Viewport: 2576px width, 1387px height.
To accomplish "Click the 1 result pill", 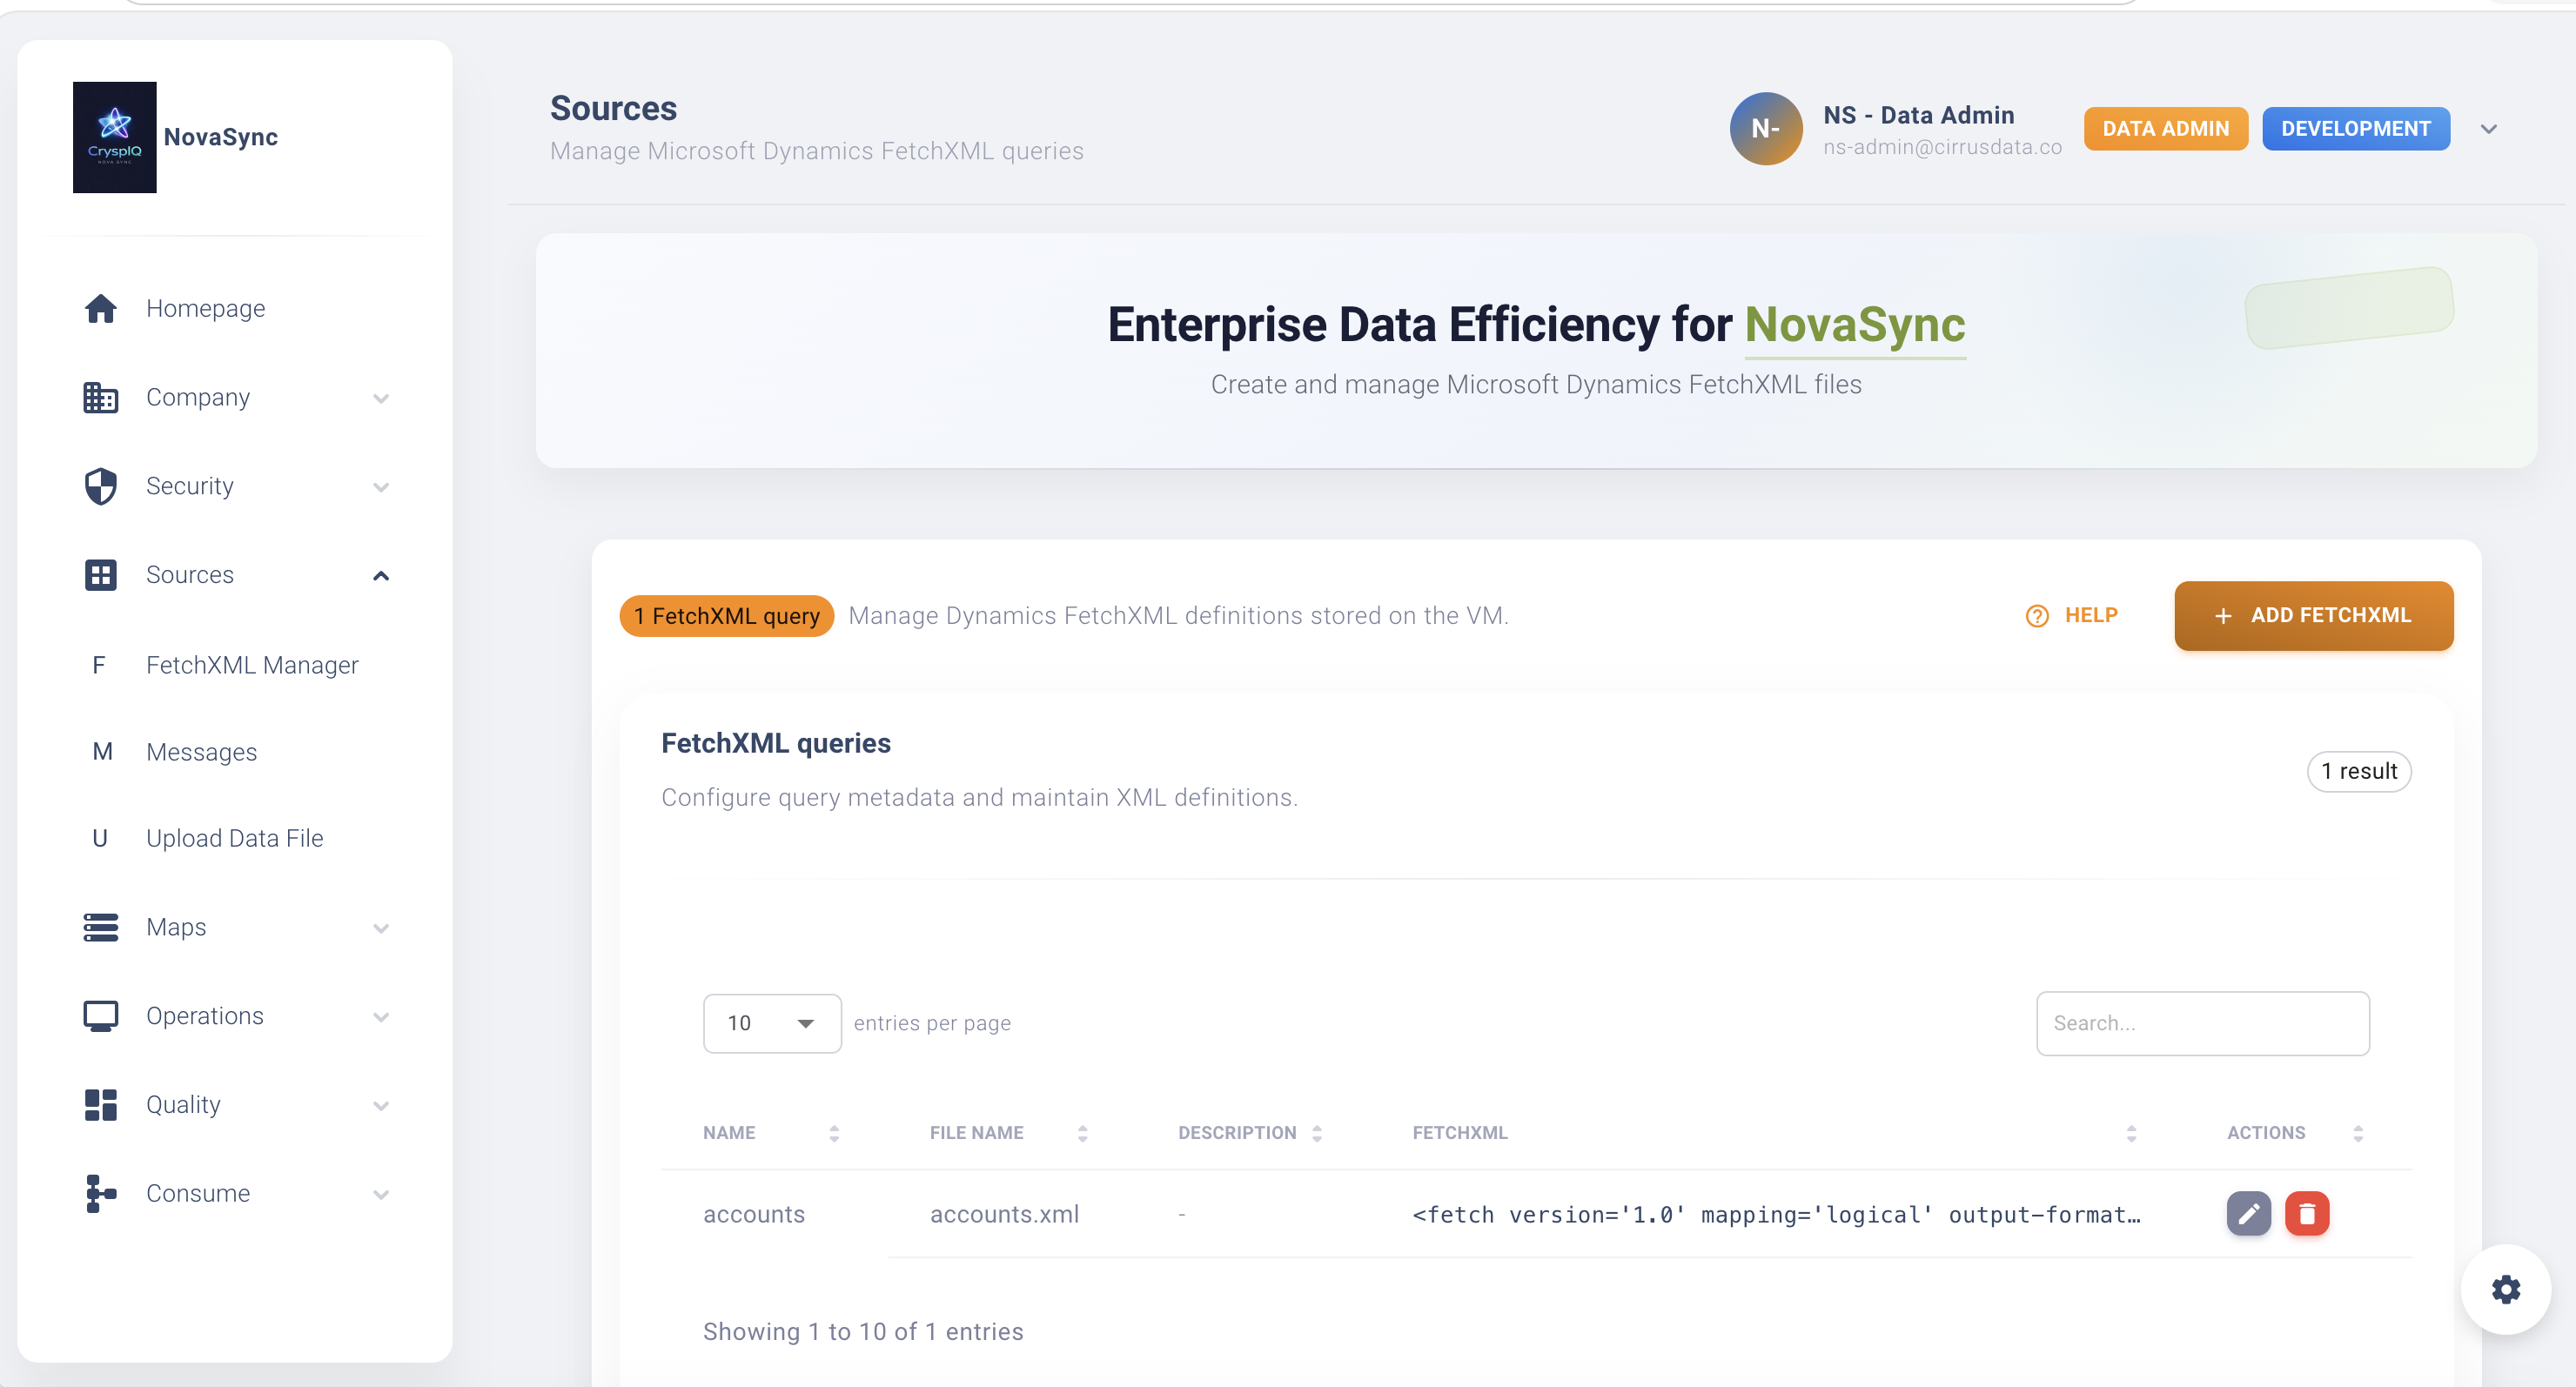I will coord(2359,771).
